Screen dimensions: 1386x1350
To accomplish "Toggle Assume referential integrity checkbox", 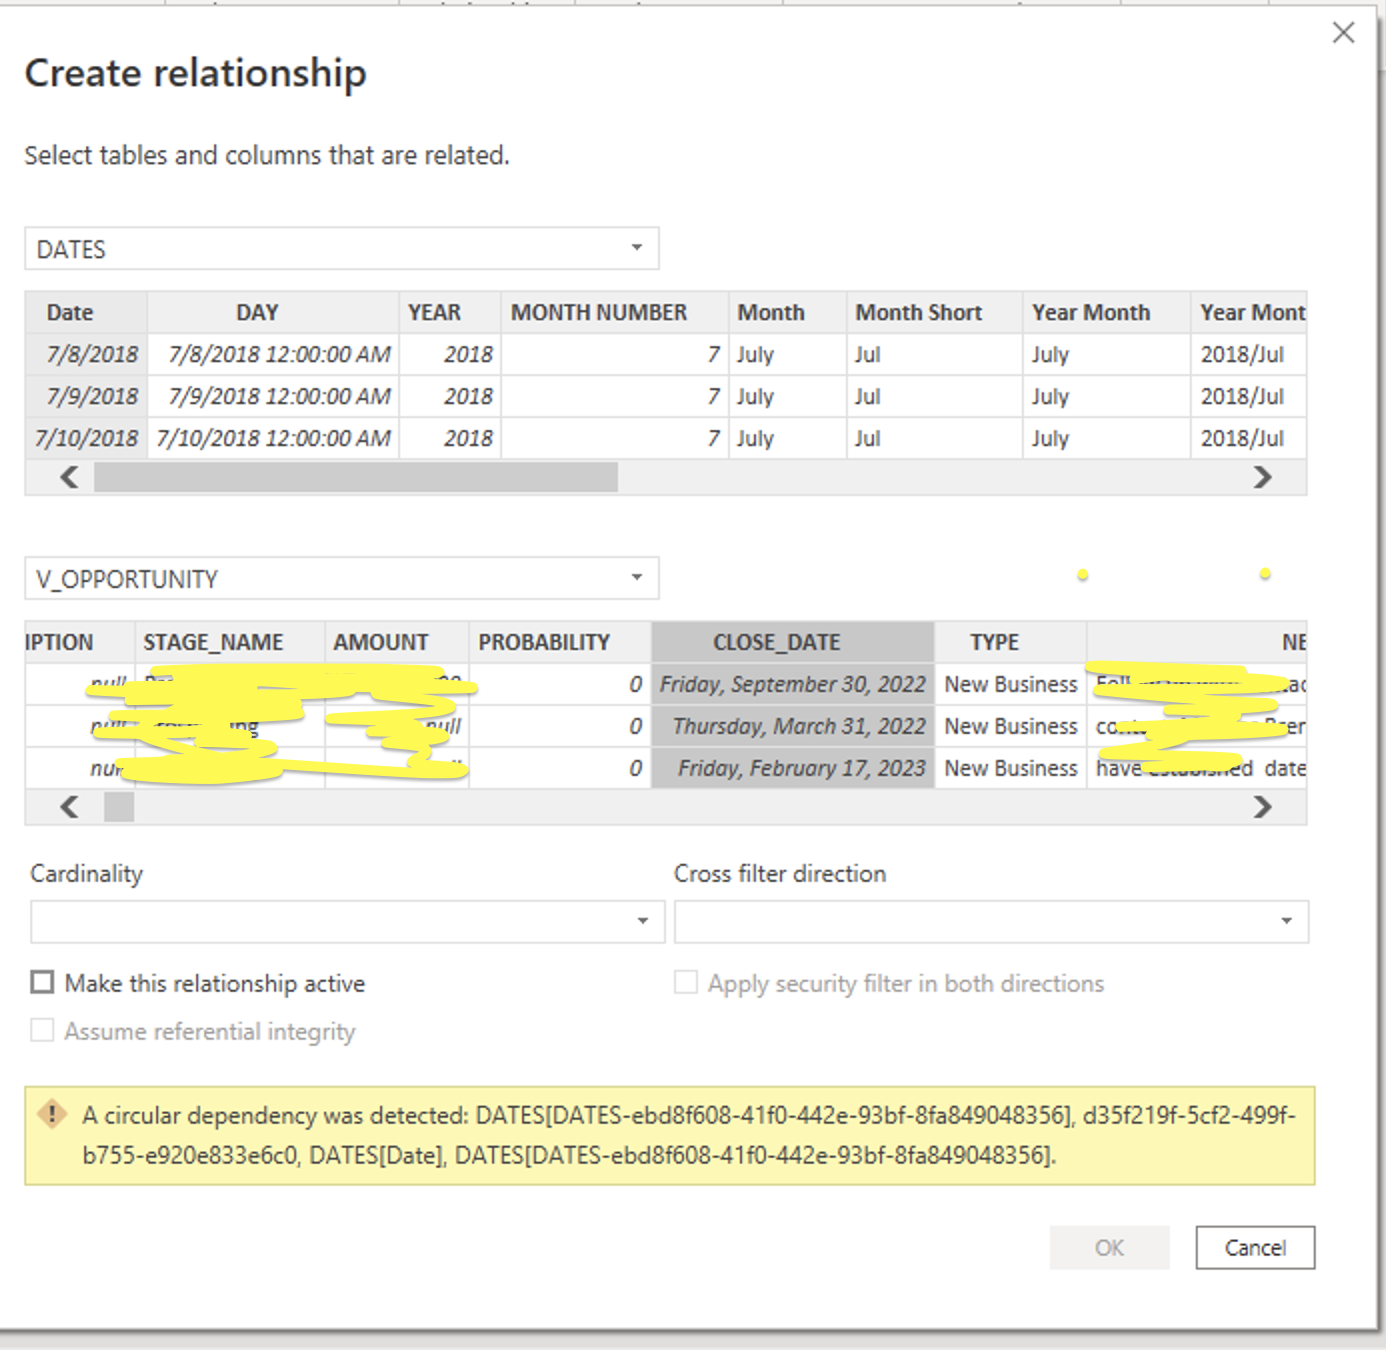I will pos(42,1030).
